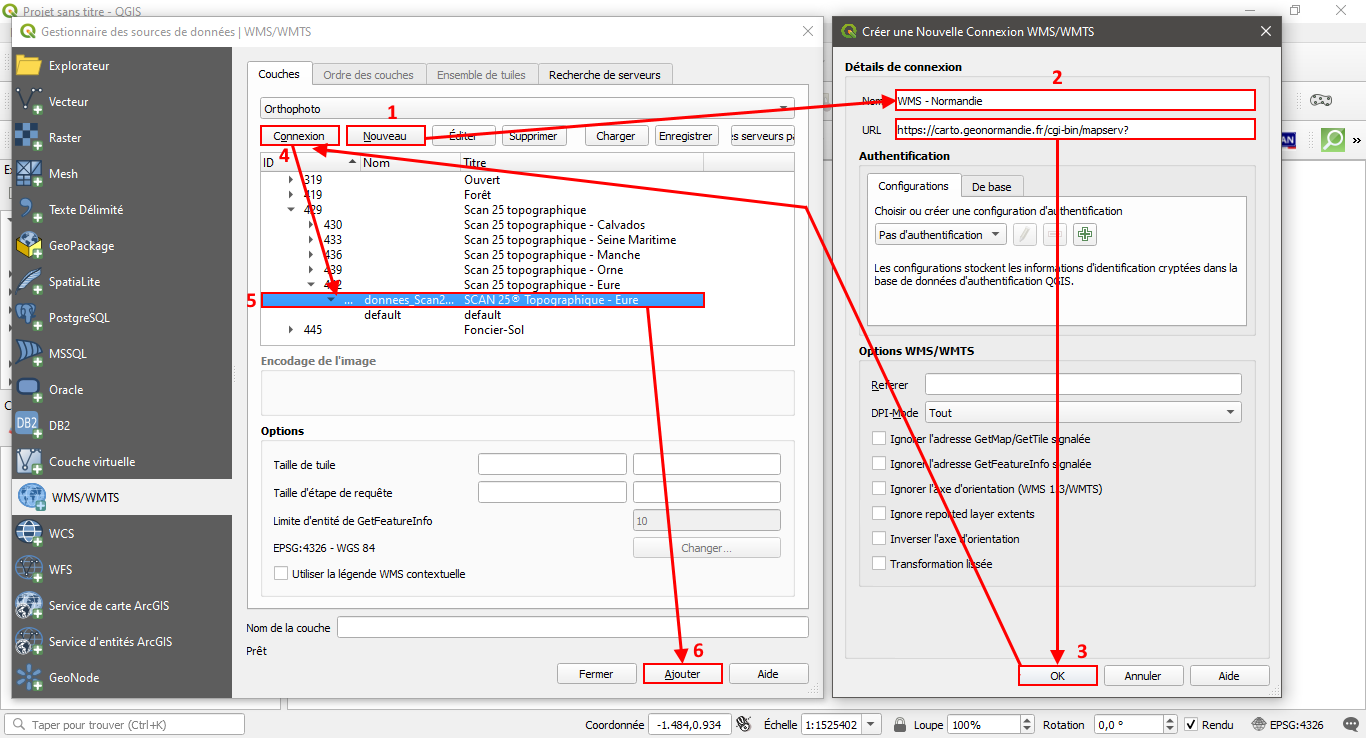This screenshot has height=738, width=1366.
Task: Focus the Taper pour trouver search box
Action: [x=125, y=725]
